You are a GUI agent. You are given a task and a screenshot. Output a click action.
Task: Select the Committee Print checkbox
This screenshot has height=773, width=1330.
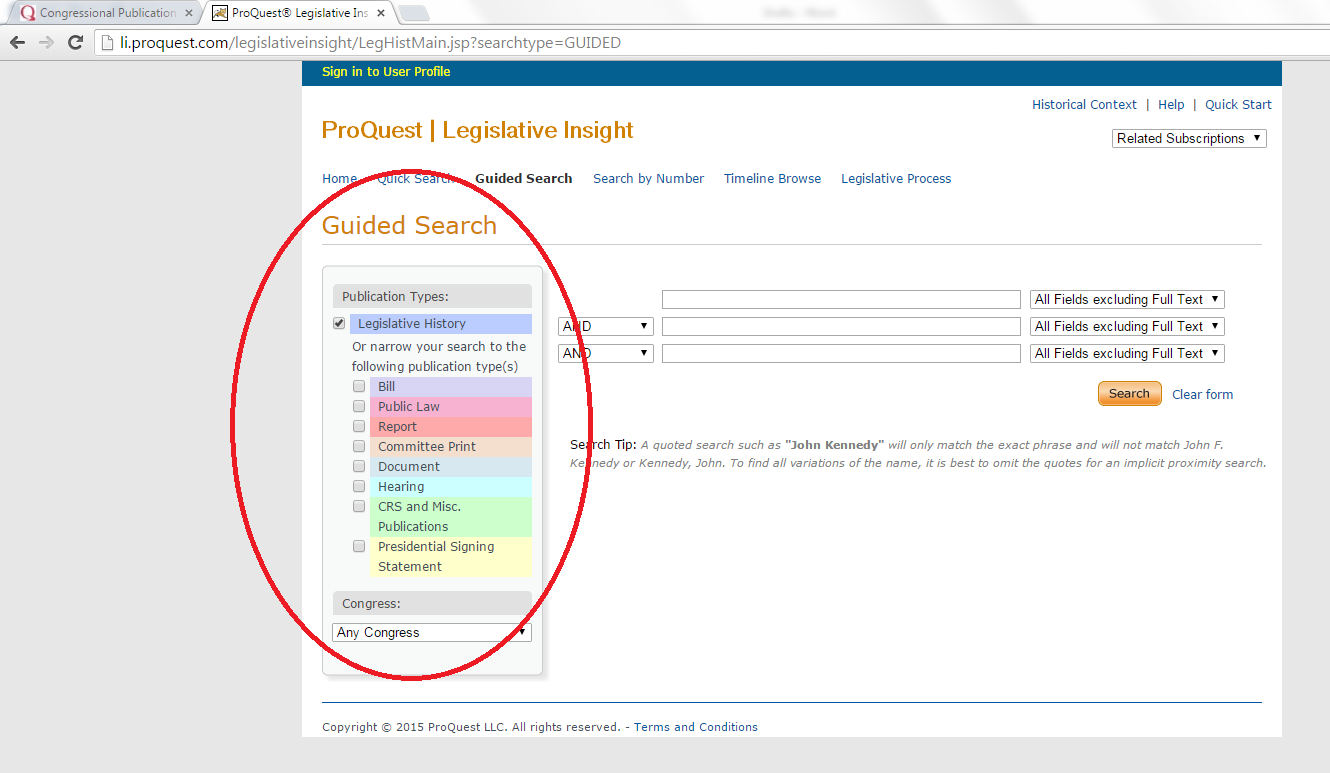[x=359, y=446]
